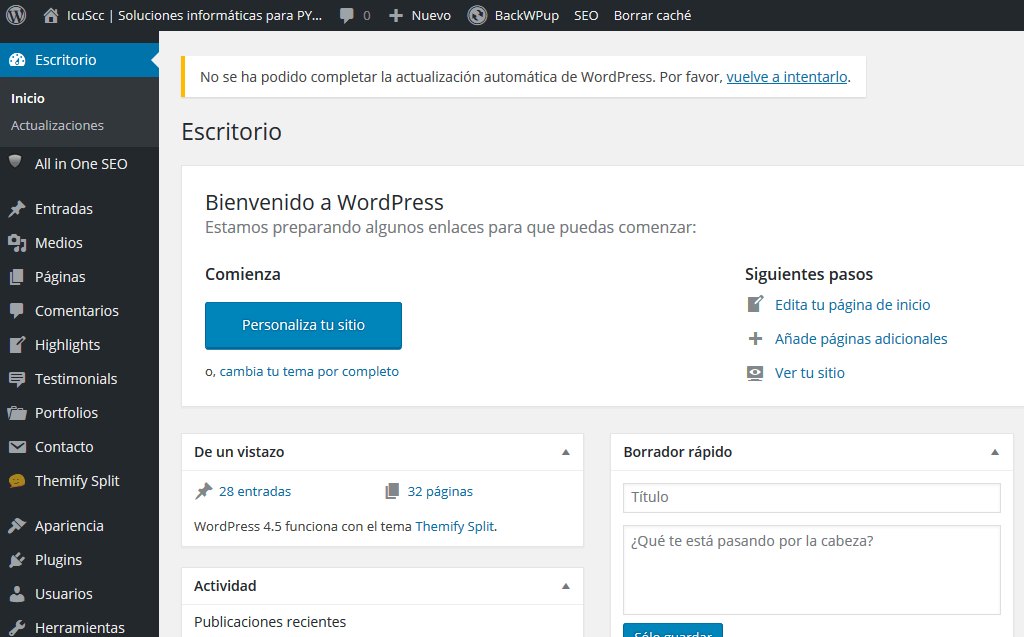The height and width of the screenshot is (637, 1024).
Task: Click the Personaliza tu sitio button
Action: pyautogui.click(x=303, y=325)
